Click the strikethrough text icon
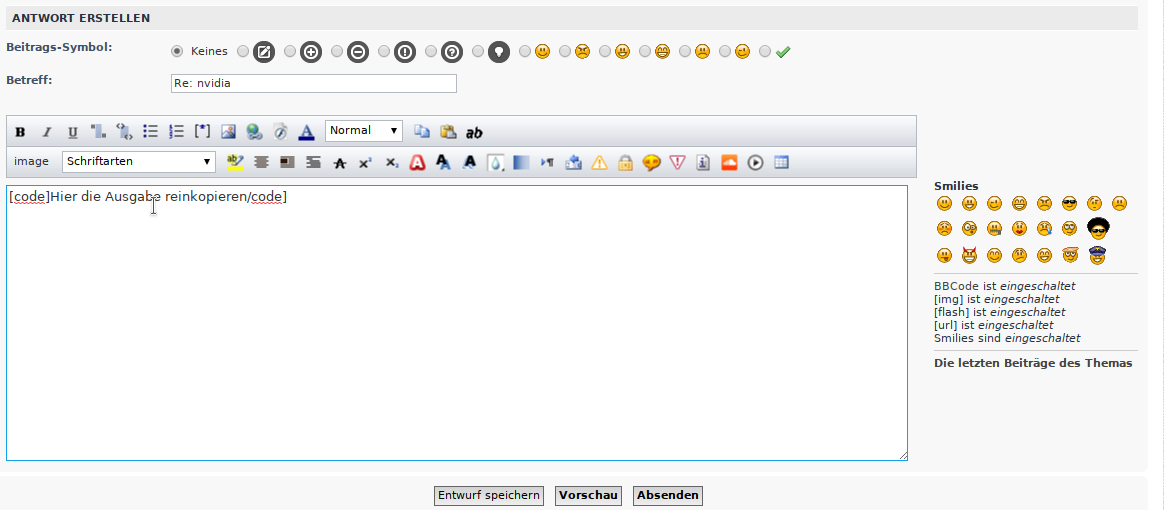Viewport: 1164px width, 510px height. pos(340,162)
